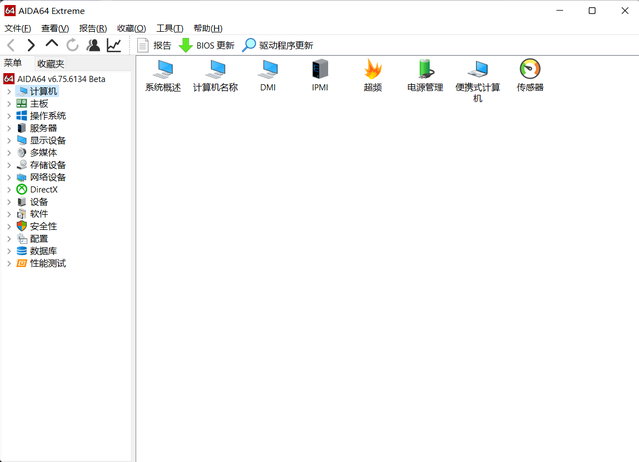Expand the 存储设备 tree node
The width and height of the screenshot is (639, 462).
tap(9, 165)
